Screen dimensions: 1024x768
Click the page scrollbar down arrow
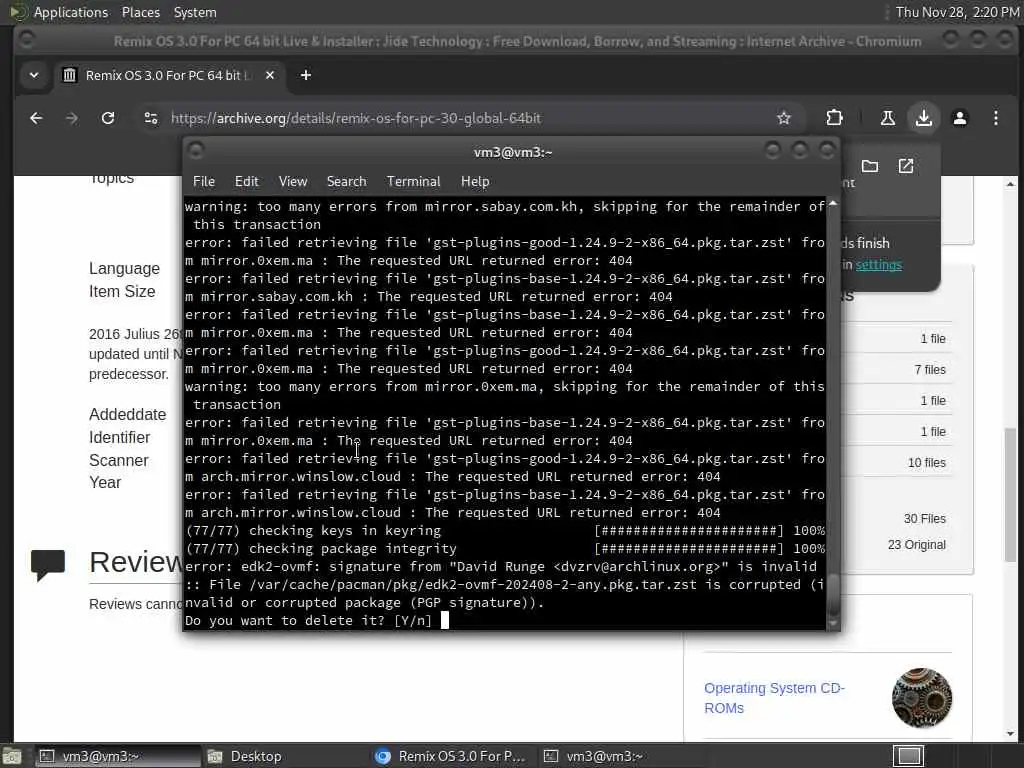1010,733
